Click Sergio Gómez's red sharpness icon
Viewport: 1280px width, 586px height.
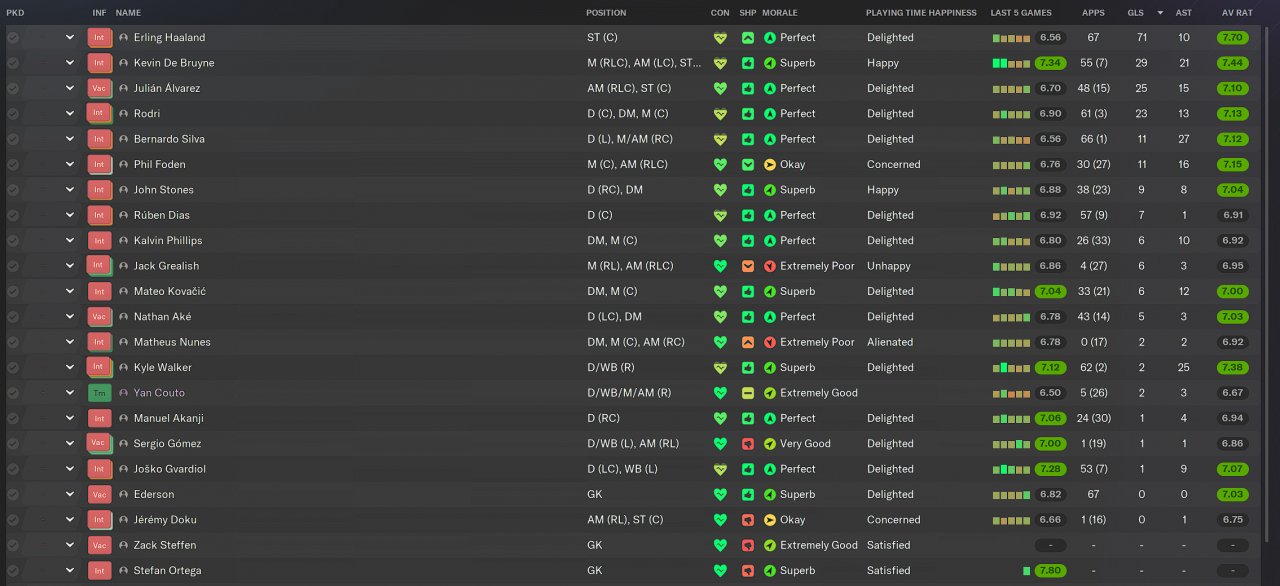click(748, 444)
